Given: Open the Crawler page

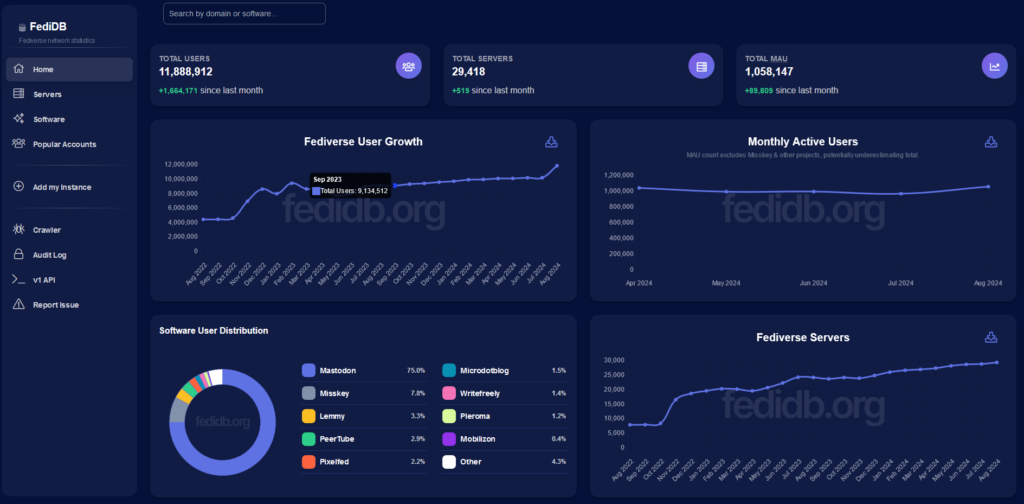Looking at the screenshot, I should point(69,230).
